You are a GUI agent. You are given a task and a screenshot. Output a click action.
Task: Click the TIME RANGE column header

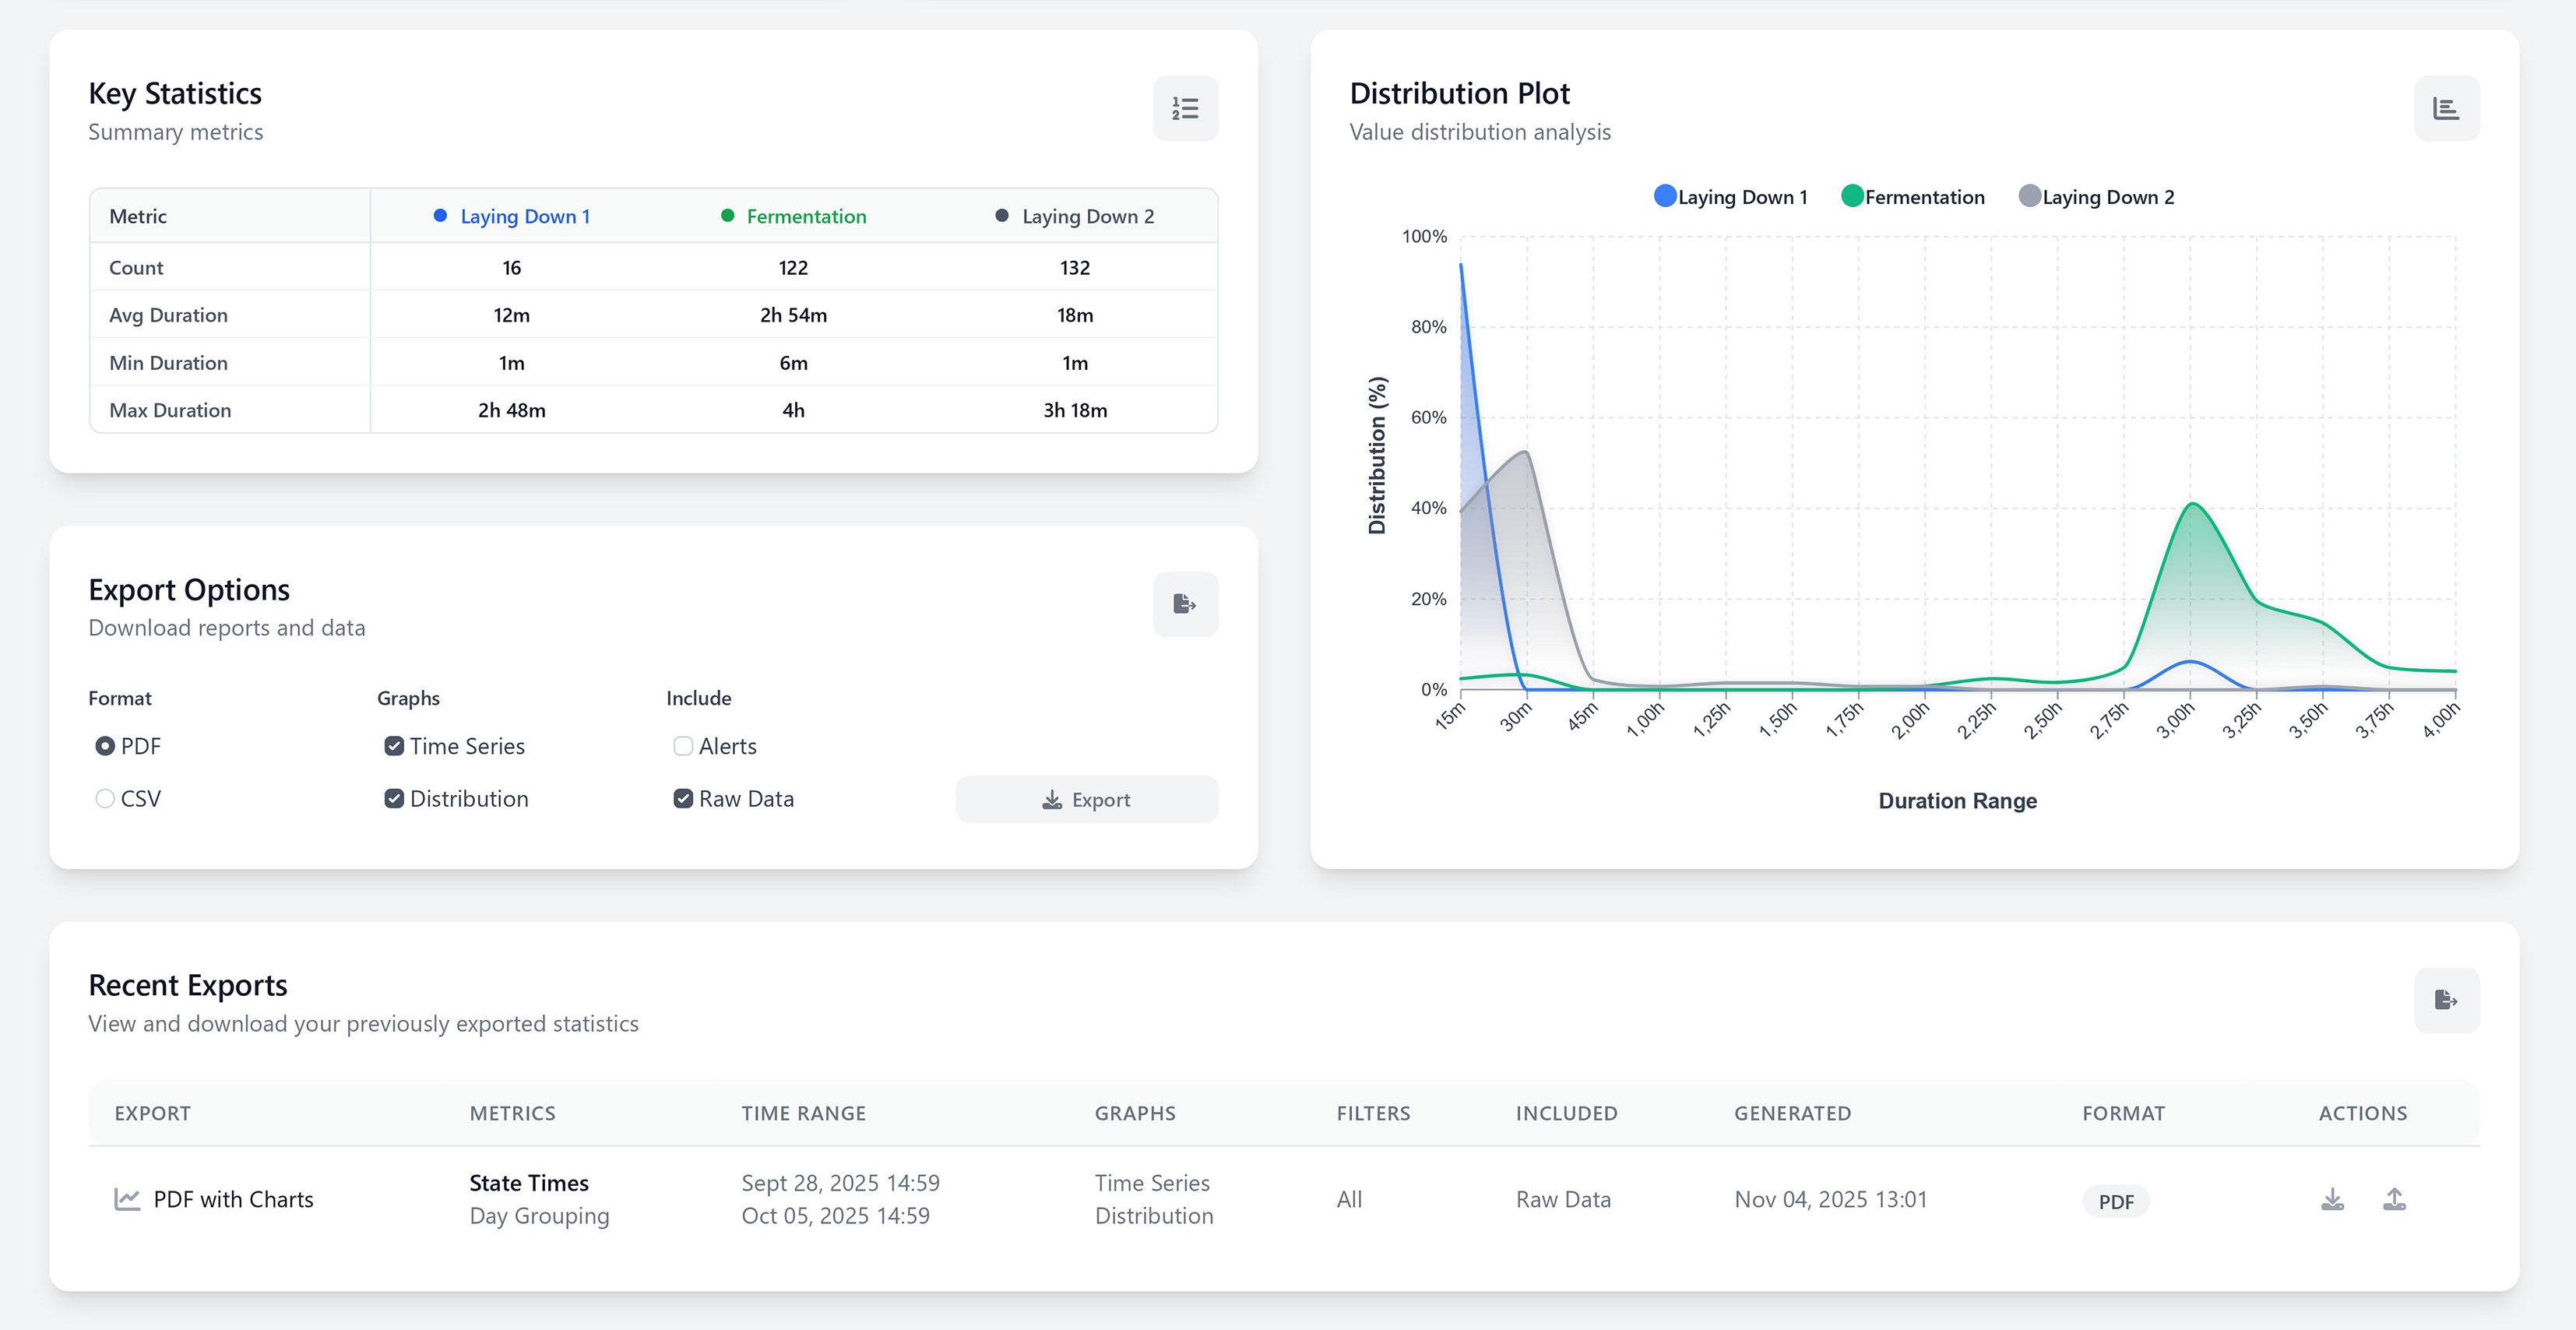coord(803,1113)
